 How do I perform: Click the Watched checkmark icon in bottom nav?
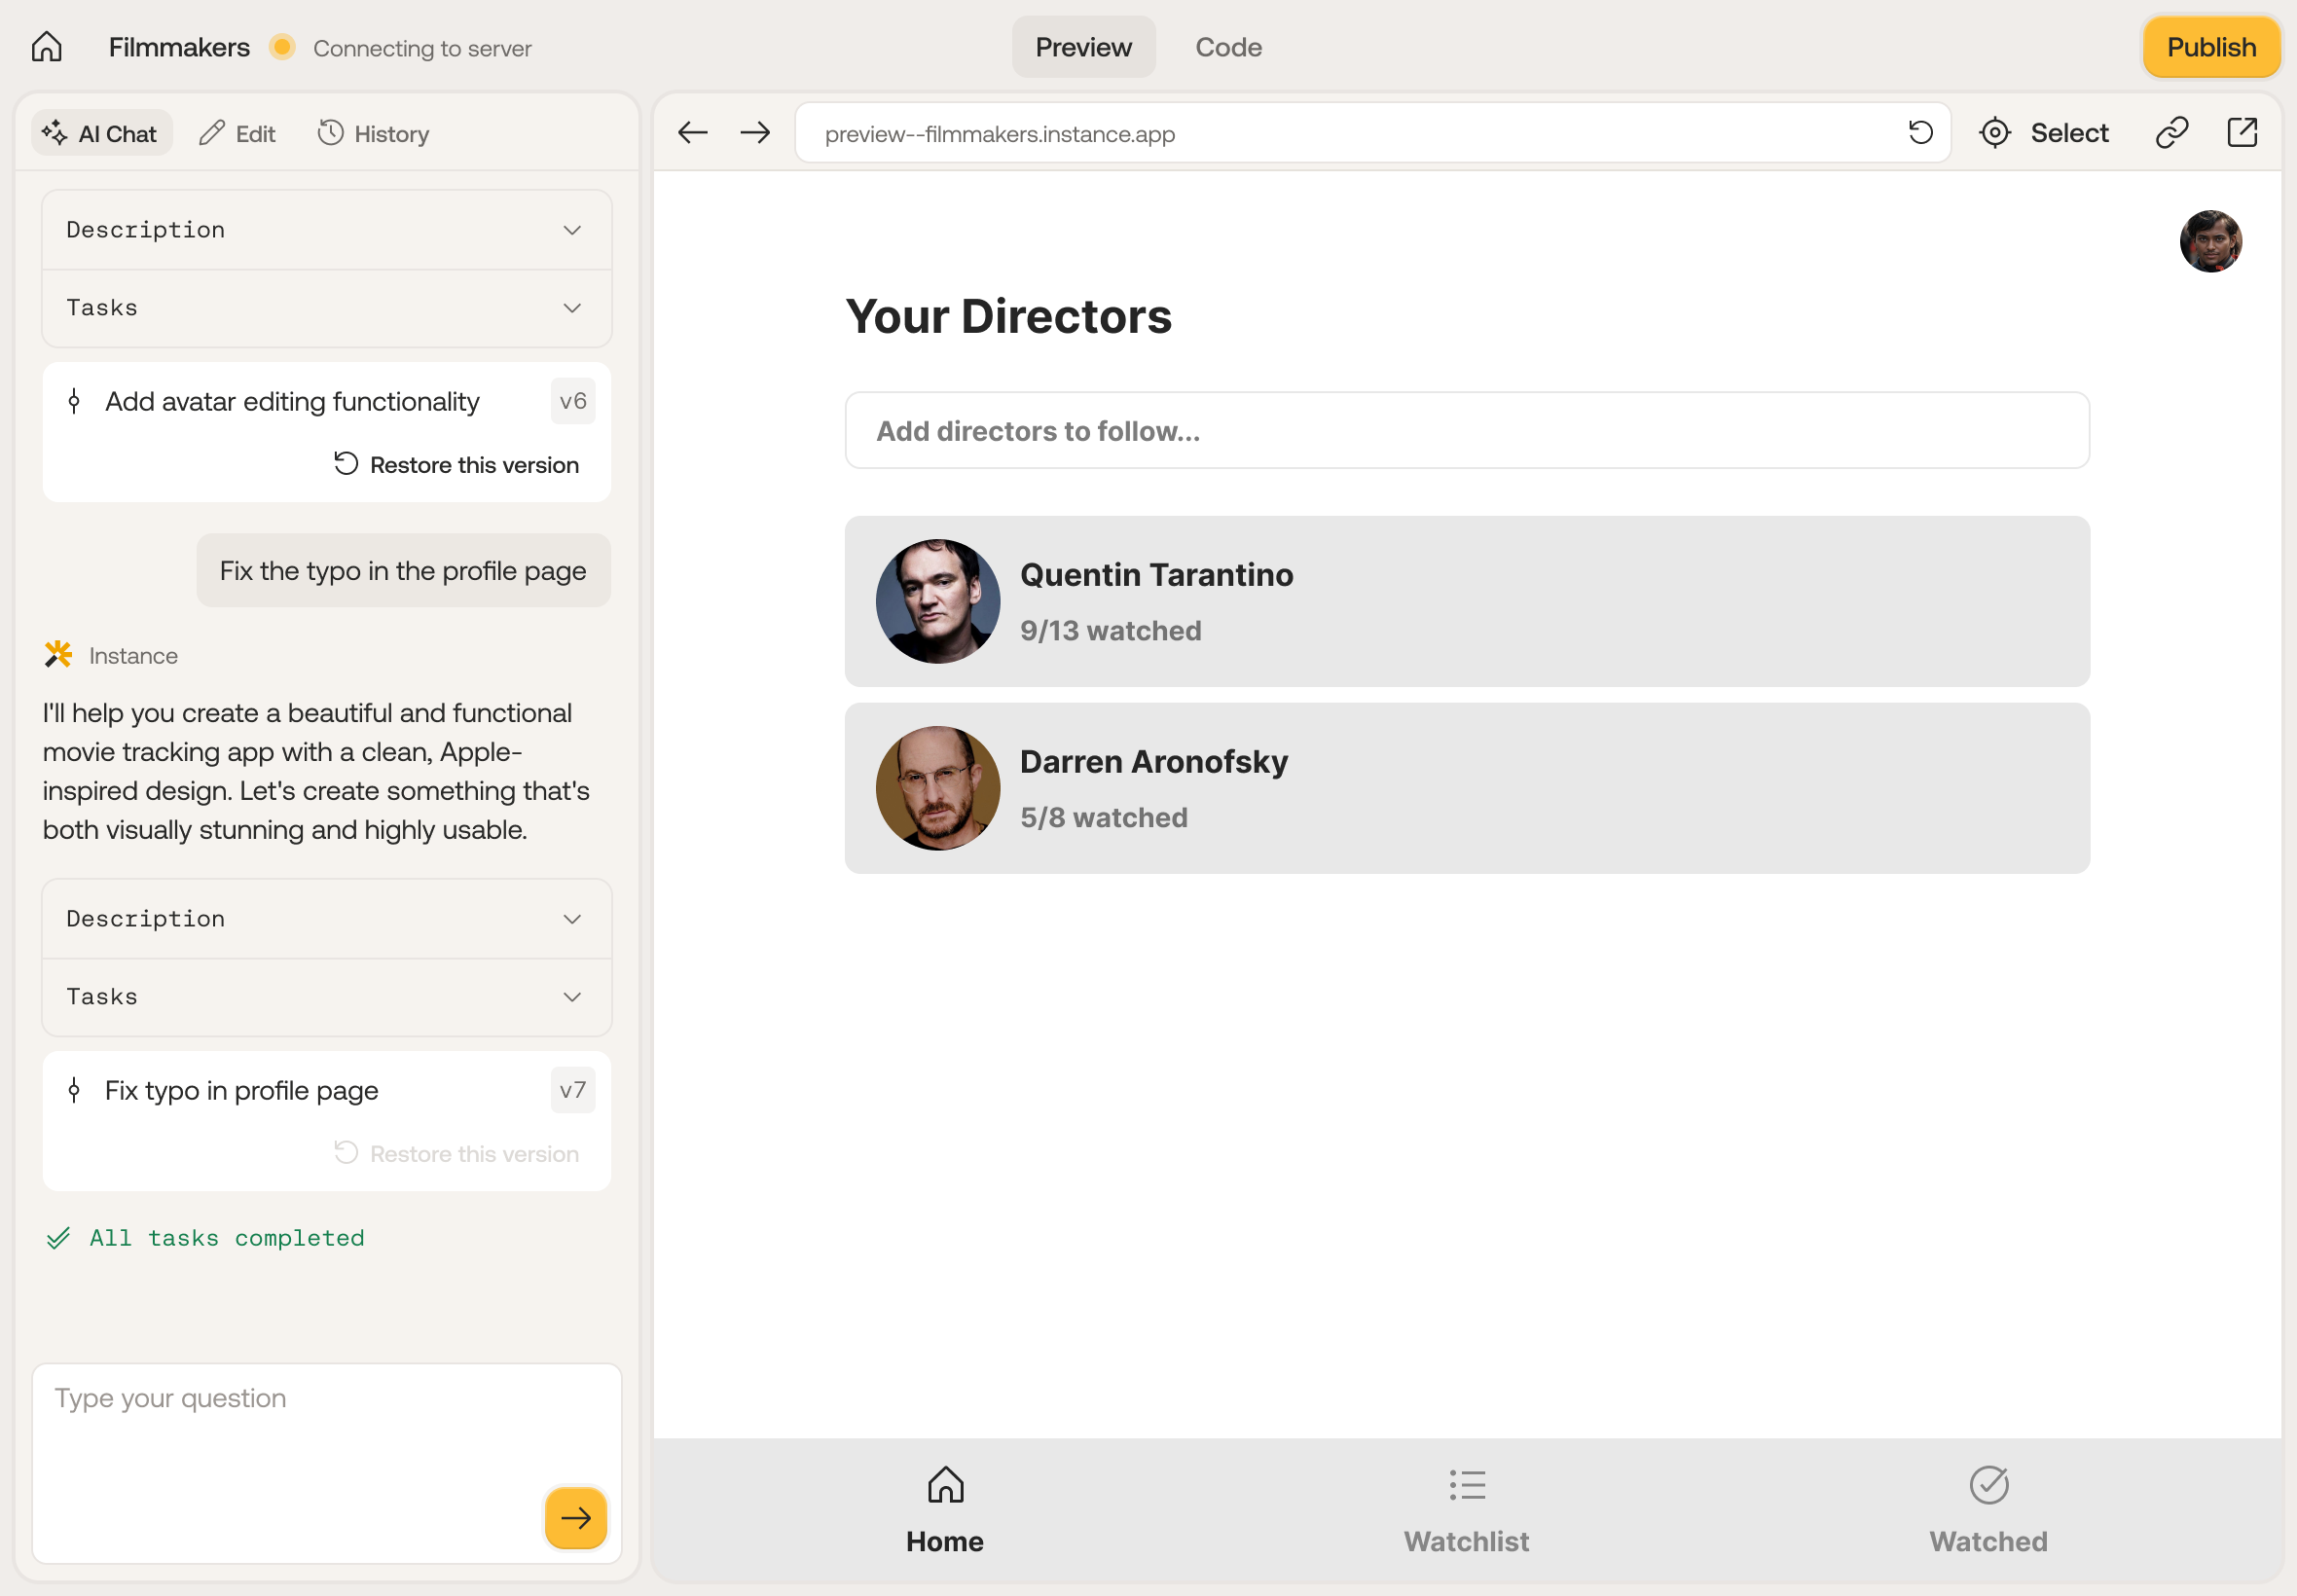click(x=1988, y=1485)
